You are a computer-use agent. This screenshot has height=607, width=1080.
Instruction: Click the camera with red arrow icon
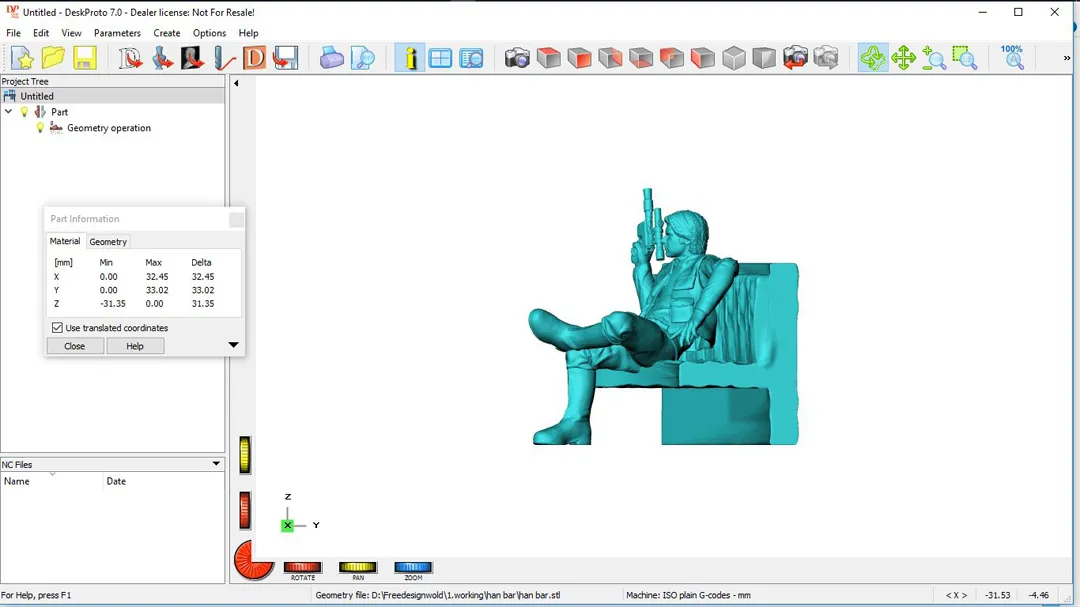tap(795, 58)
